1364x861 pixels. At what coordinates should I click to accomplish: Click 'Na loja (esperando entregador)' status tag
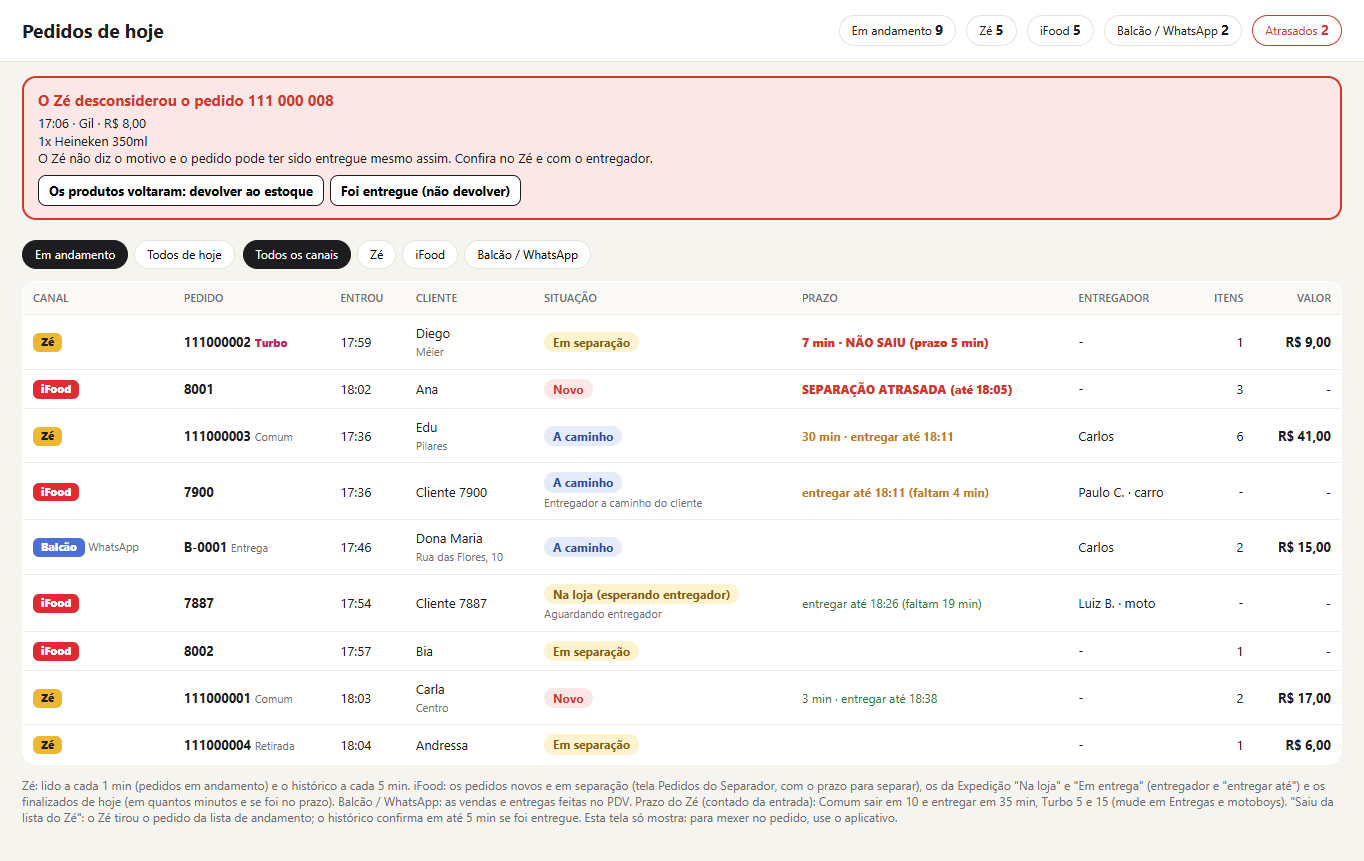coord(641,594)
